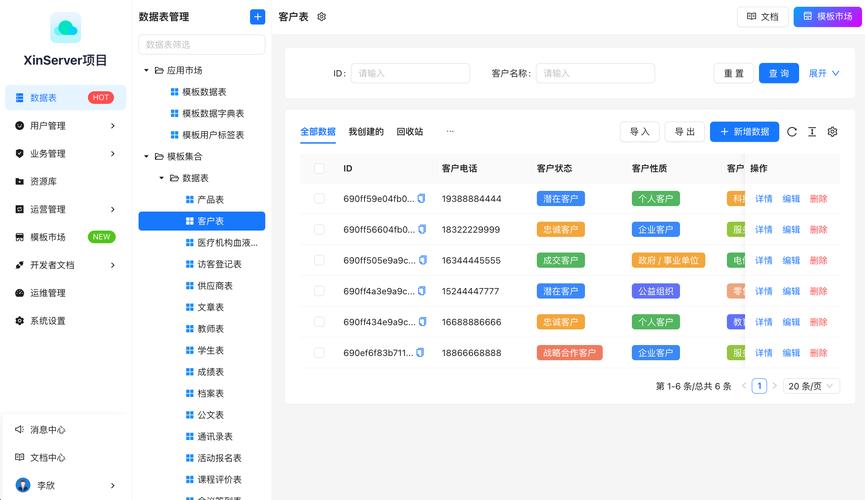Copy ID 690ef6f83b711 with copy icon

click(x=420, y=353)
